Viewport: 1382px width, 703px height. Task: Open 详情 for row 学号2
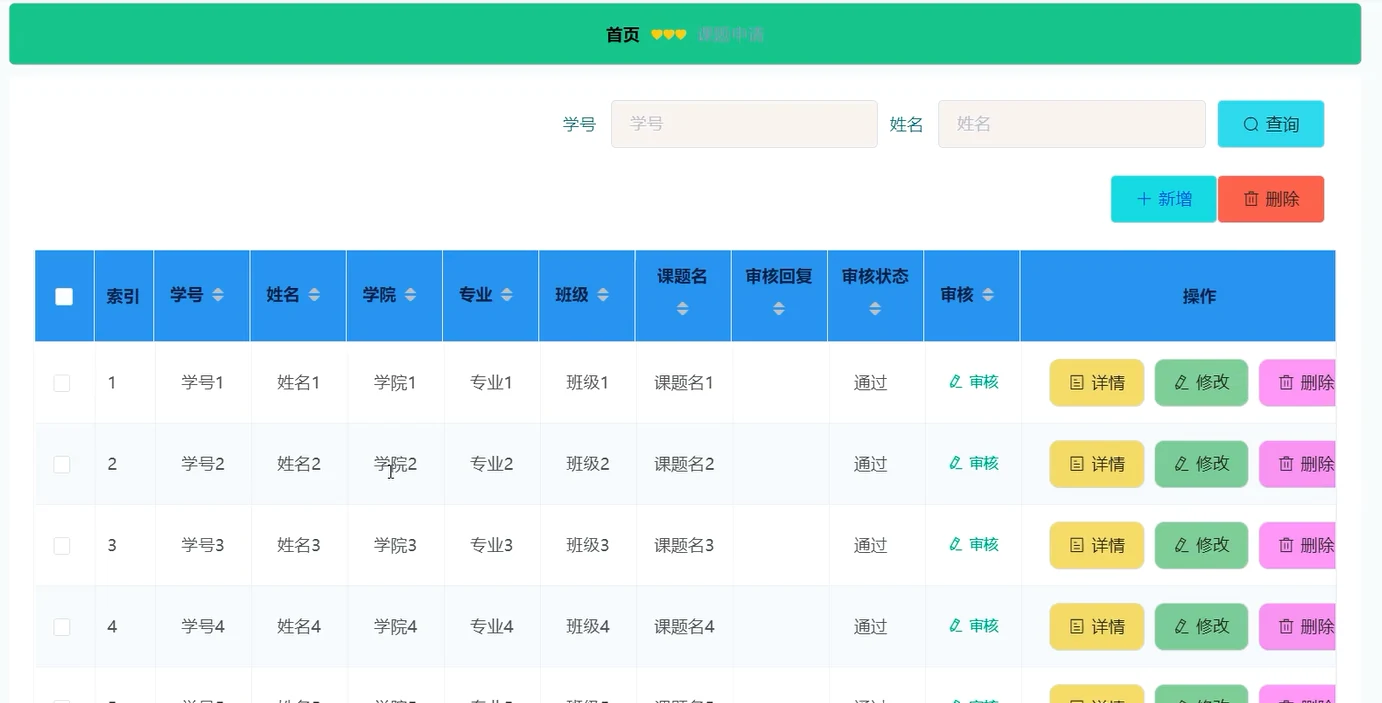tap(1096, 464)
